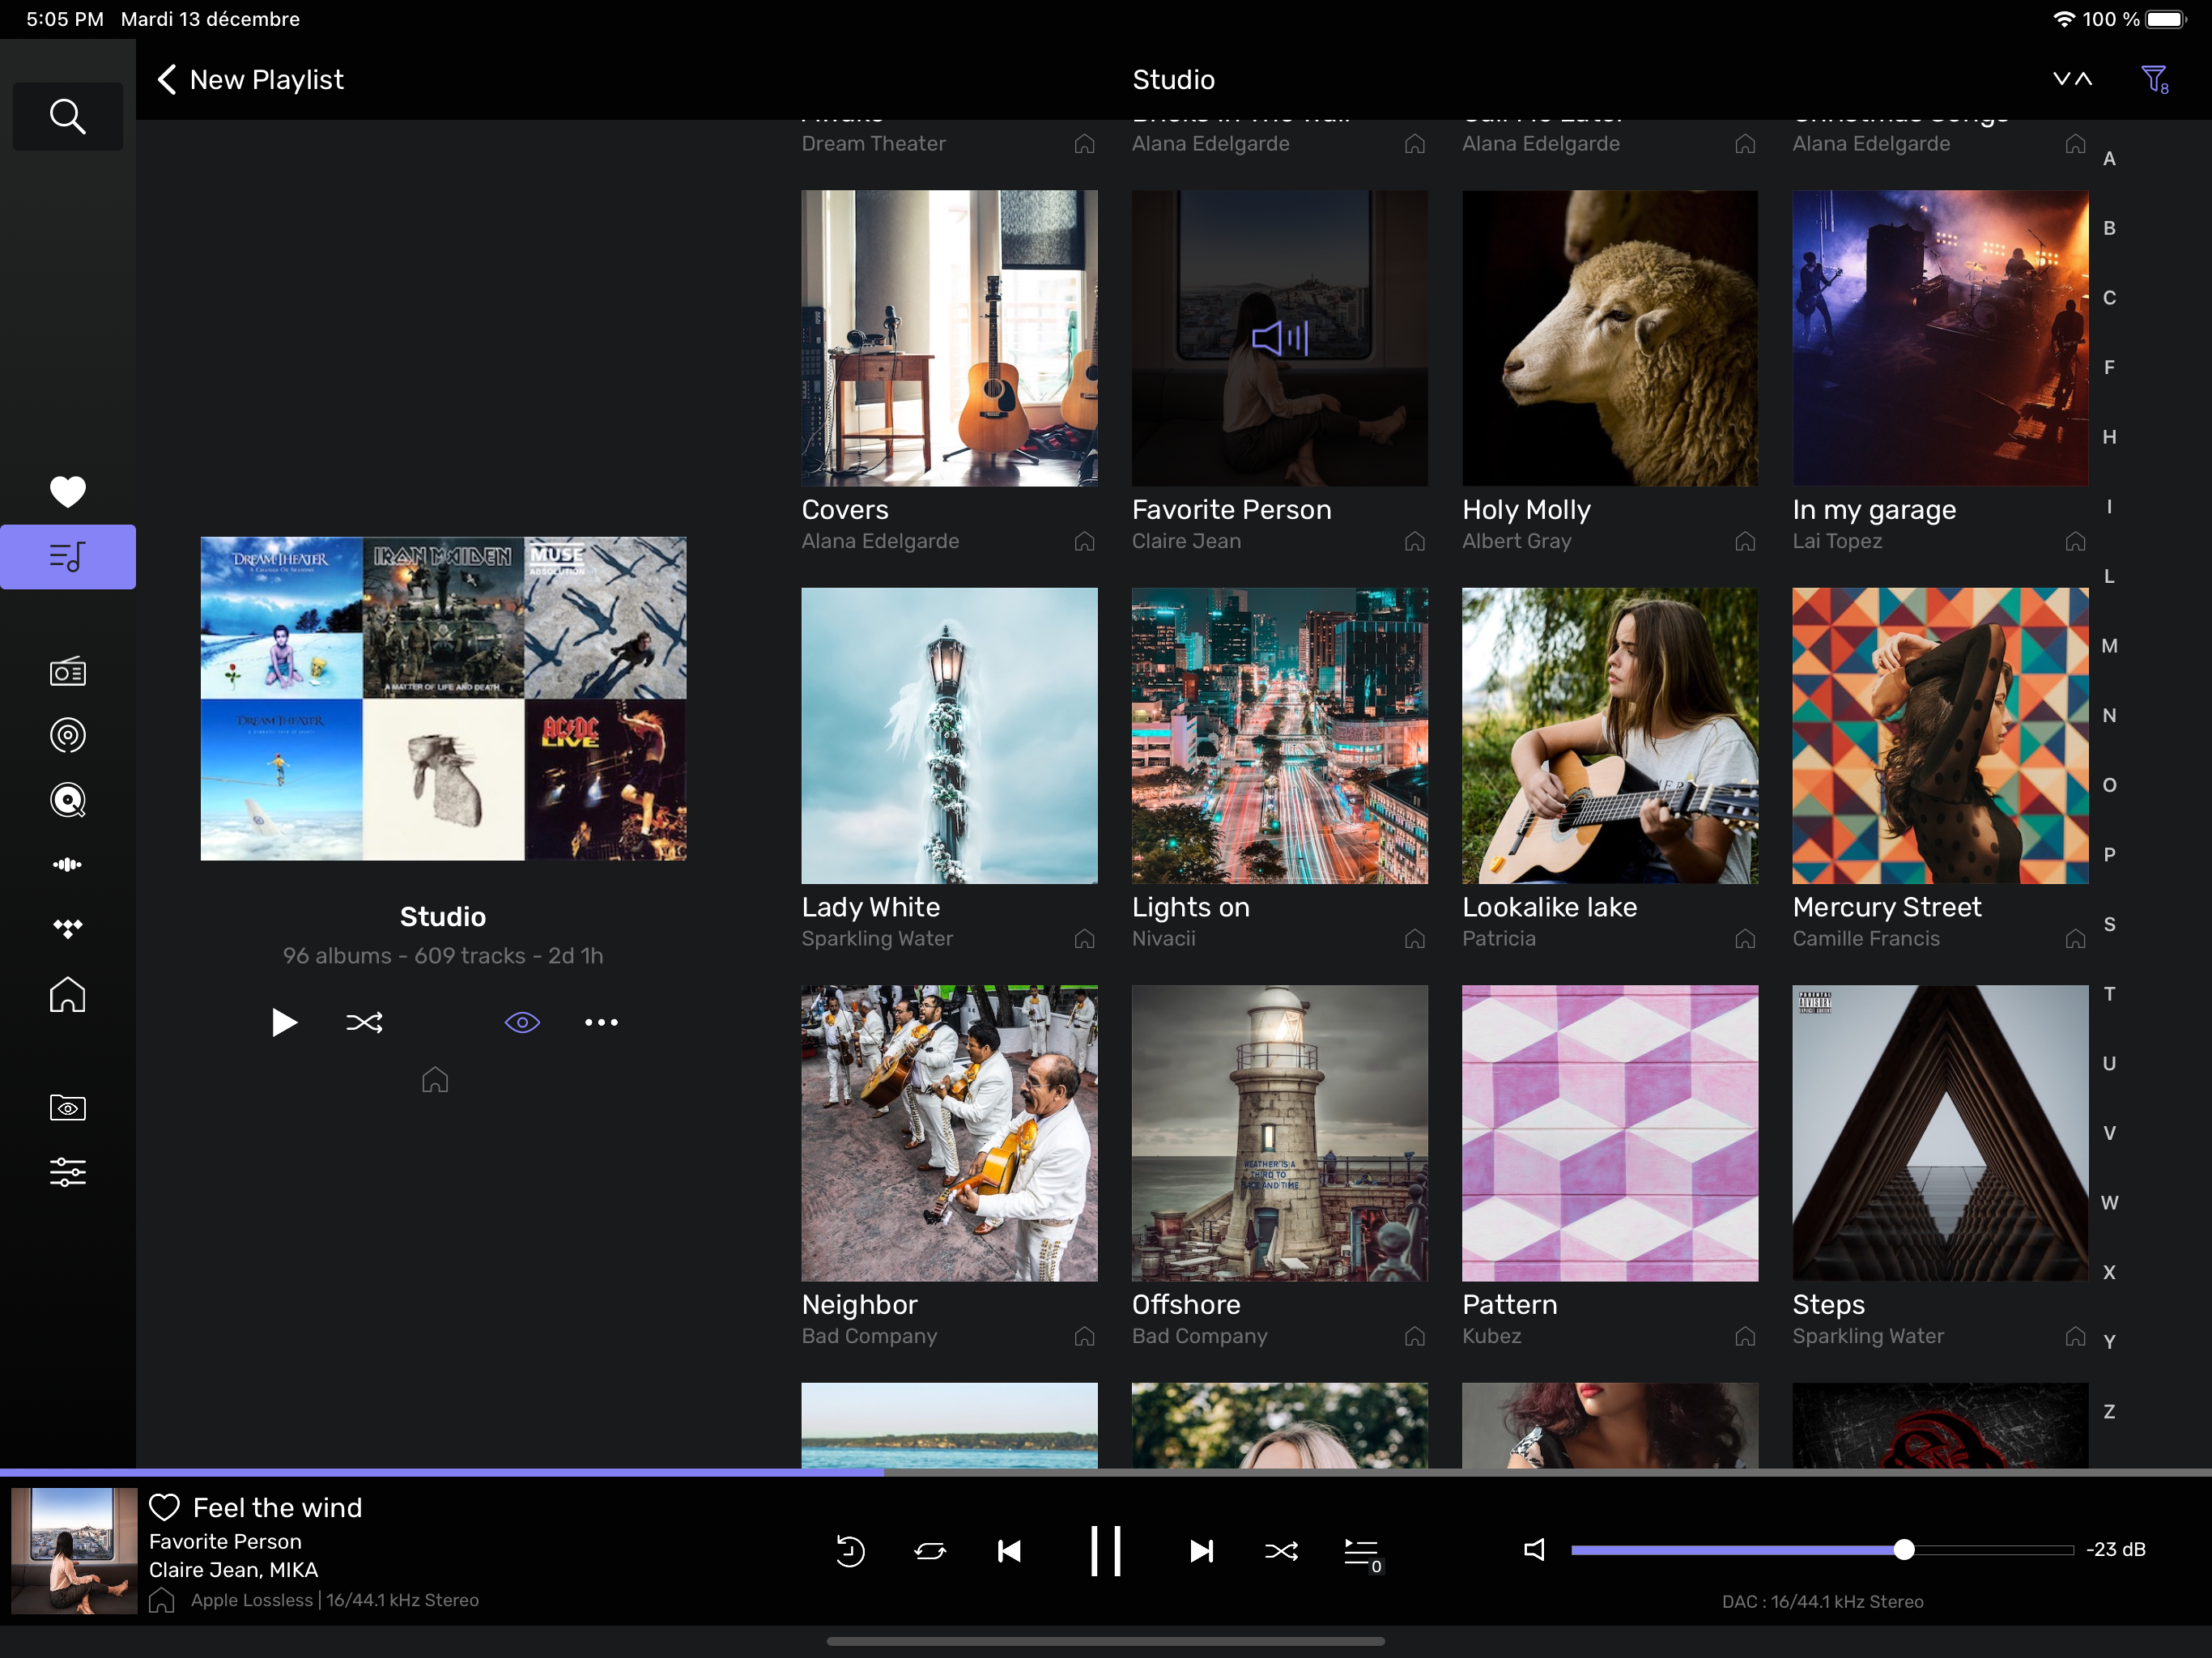Skip to next track
The width and height of the screenshot is (2212, 1658).
(x=1201, y=1551)
